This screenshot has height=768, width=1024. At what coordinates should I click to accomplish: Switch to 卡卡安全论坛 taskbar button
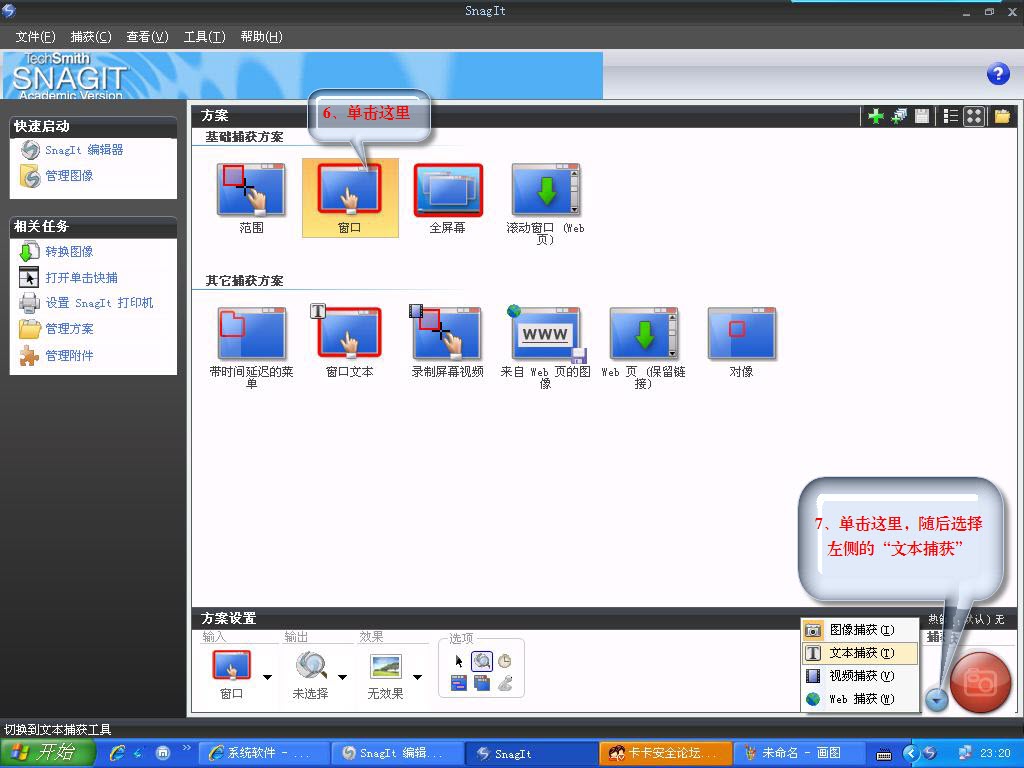(x=664, y=753)
